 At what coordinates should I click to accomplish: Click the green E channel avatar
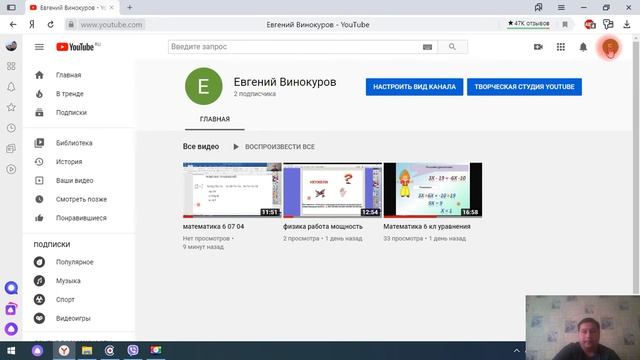pyautogui.click(x=204, y=86)
